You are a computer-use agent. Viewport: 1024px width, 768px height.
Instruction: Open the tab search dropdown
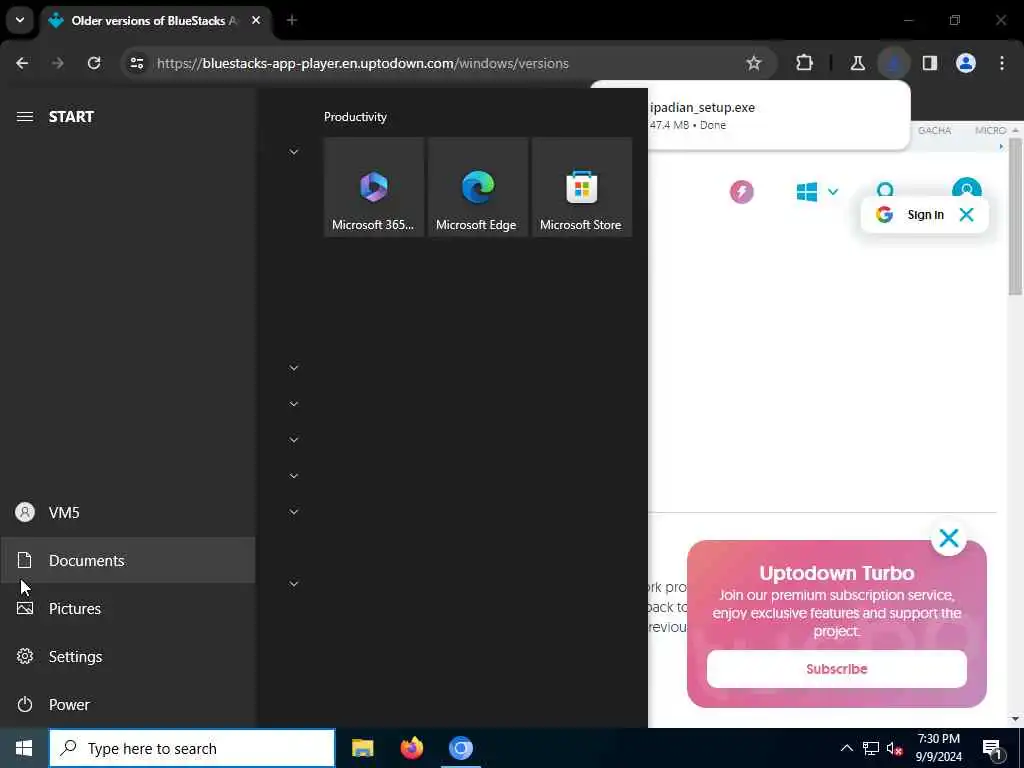coord(20,20)
